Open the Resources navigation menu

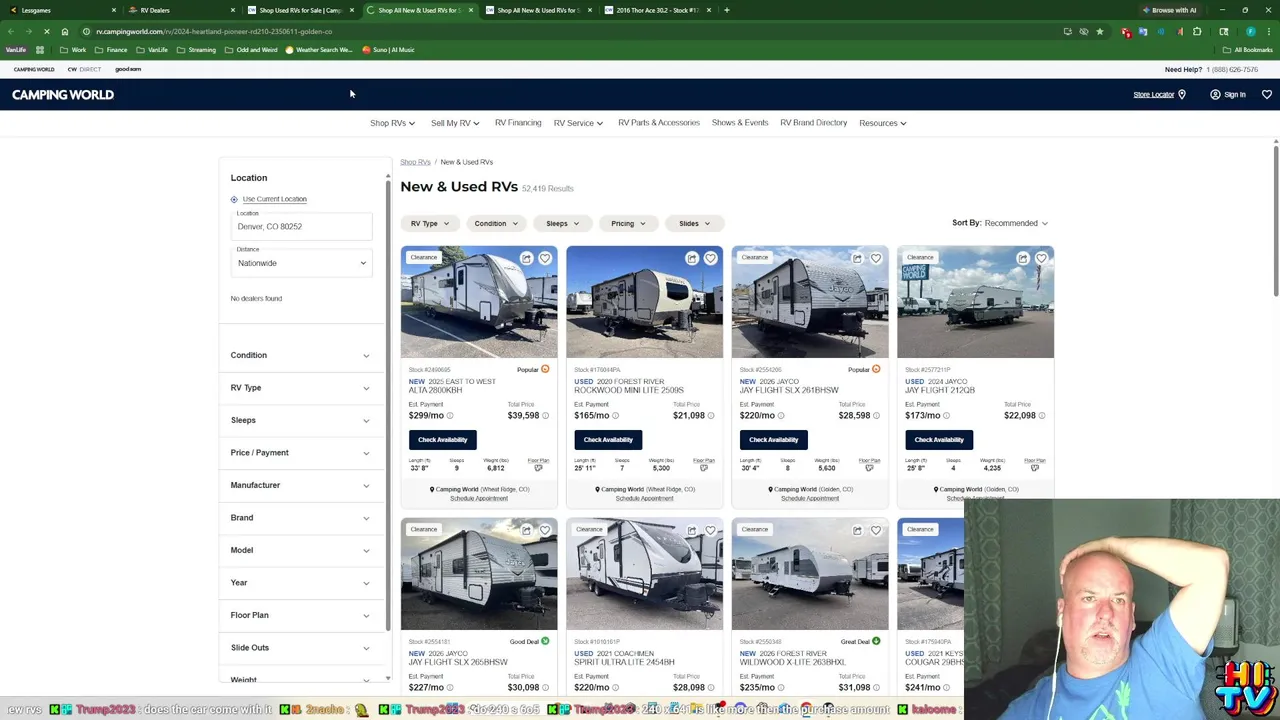883,123
